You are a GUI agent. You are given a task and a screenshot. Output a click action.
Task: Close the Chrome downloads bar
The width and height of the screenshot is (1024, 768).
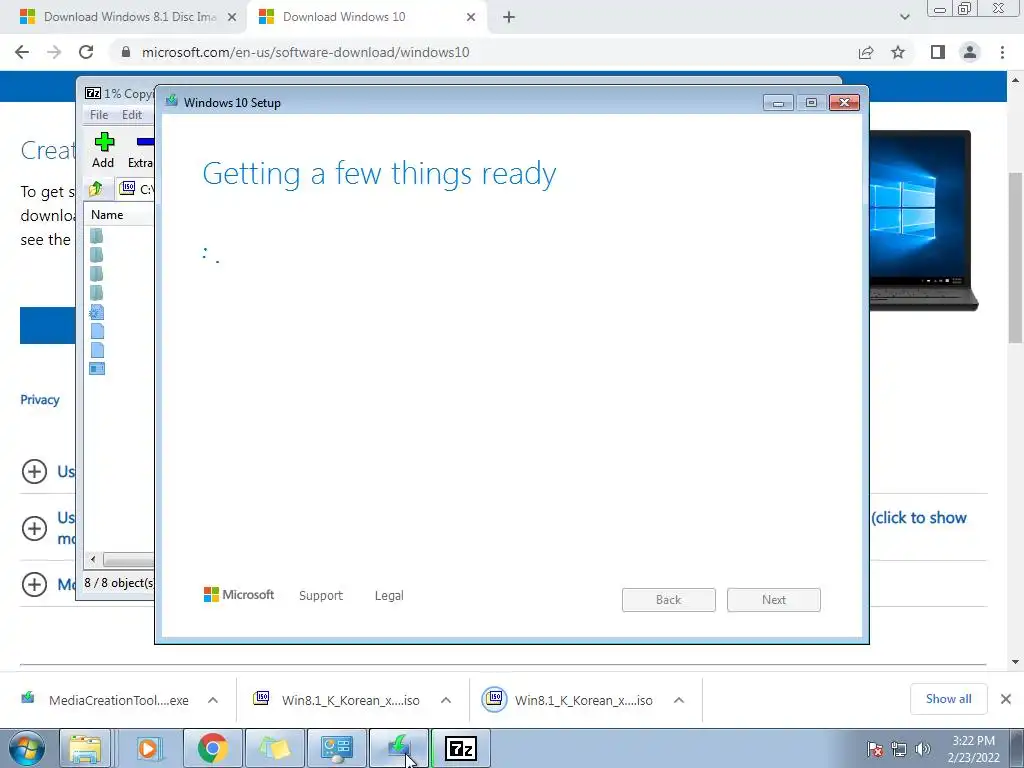click(1006, 699)
